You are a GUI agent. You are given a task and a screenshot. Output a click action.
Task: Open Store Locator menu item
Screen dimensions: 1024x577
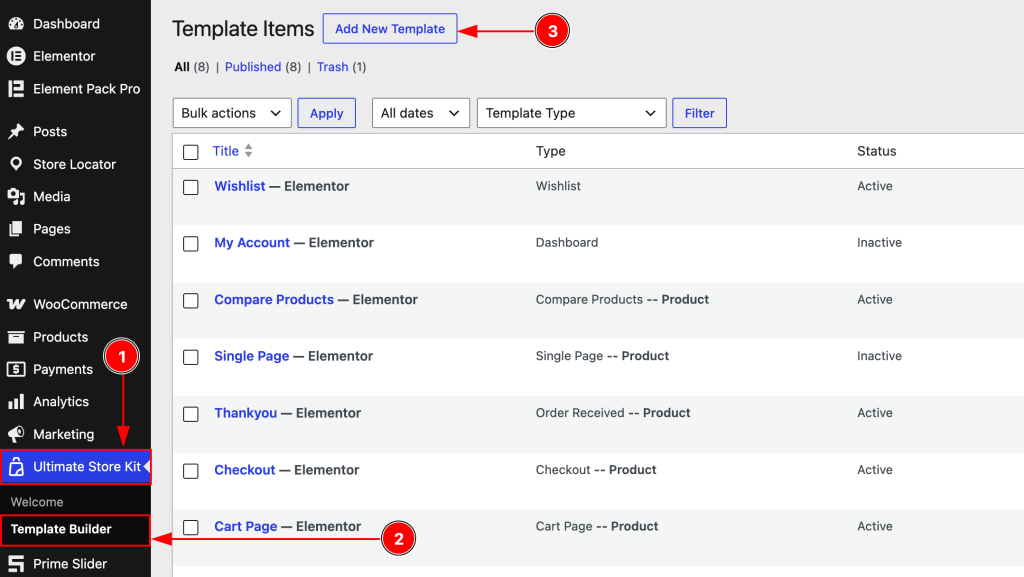click(75, 164)
